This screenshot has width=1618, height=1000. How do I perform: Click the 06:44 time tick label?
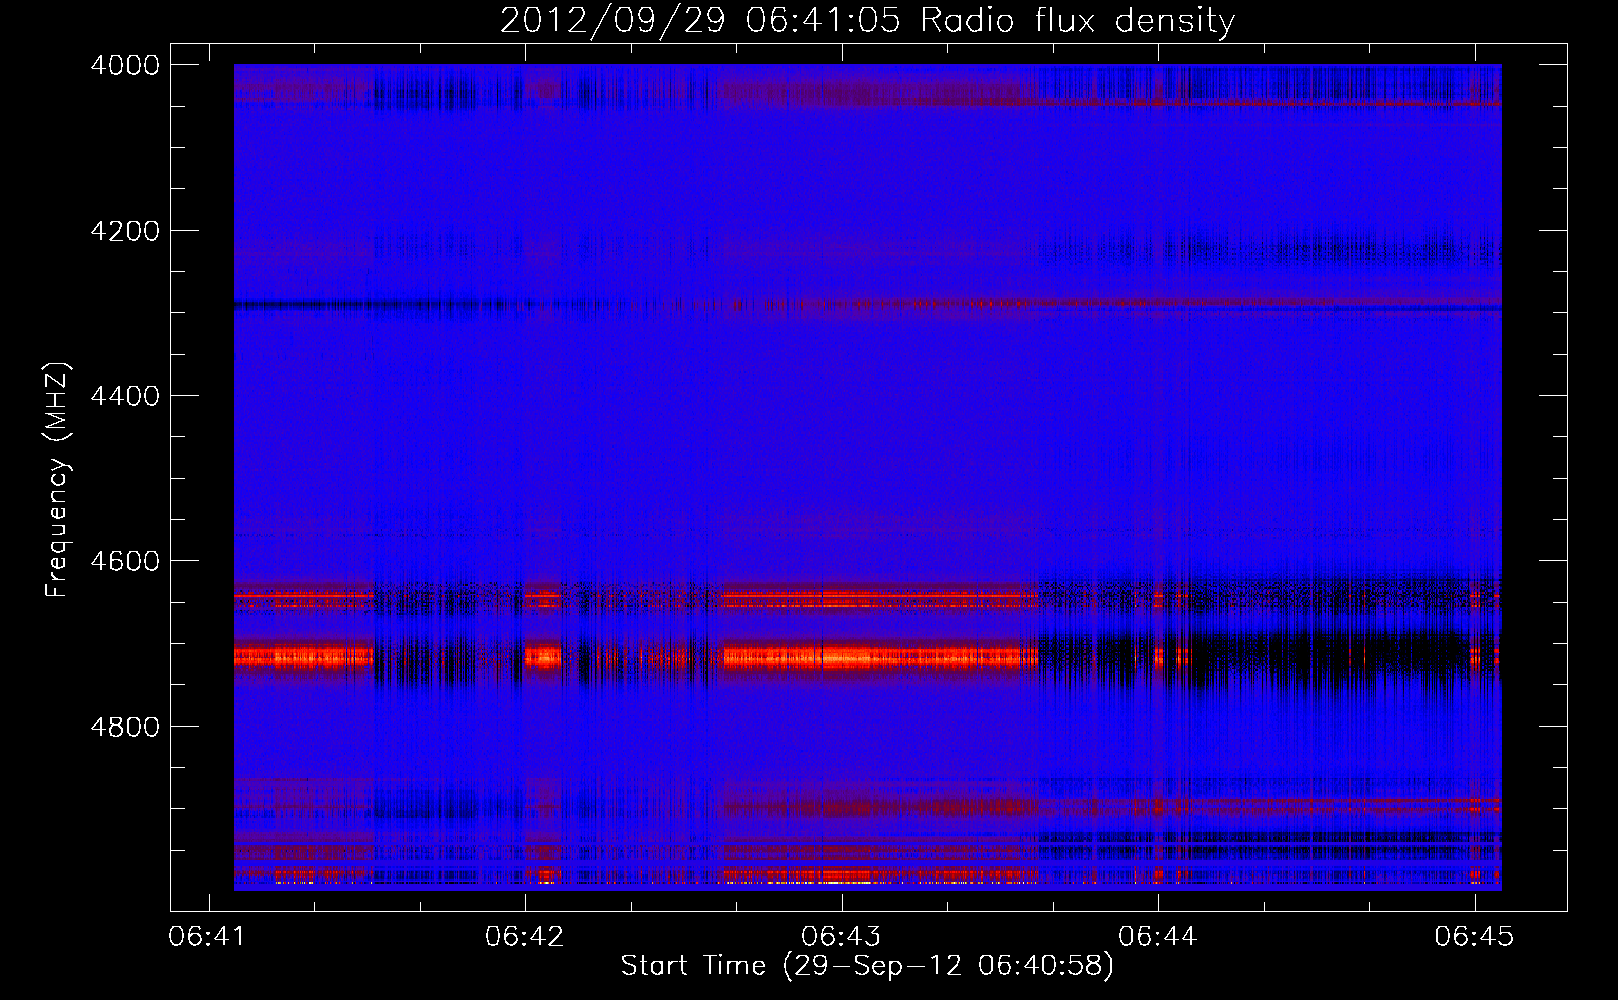click(x=1158, y=936)
